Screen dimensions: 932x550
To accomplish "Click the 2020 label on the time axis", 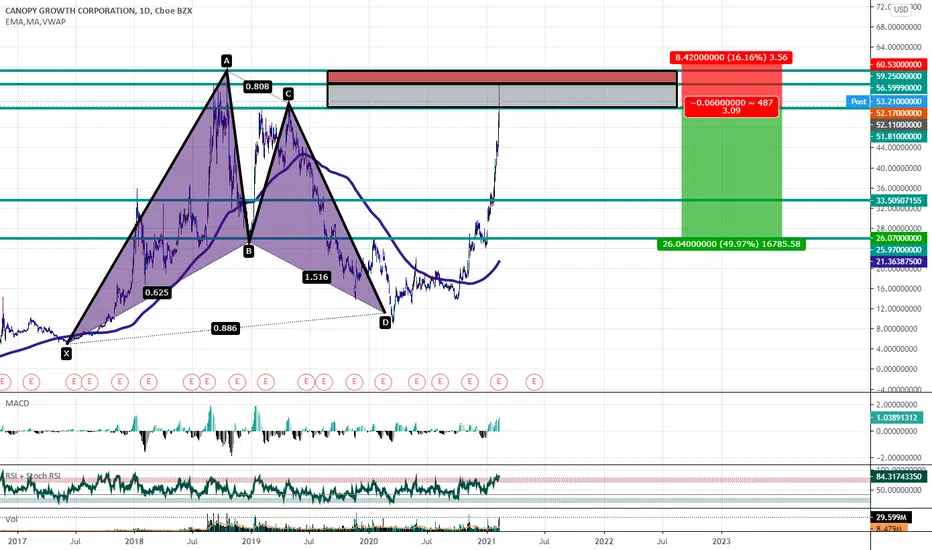I will pyautogui.click(x=369, y=541).
